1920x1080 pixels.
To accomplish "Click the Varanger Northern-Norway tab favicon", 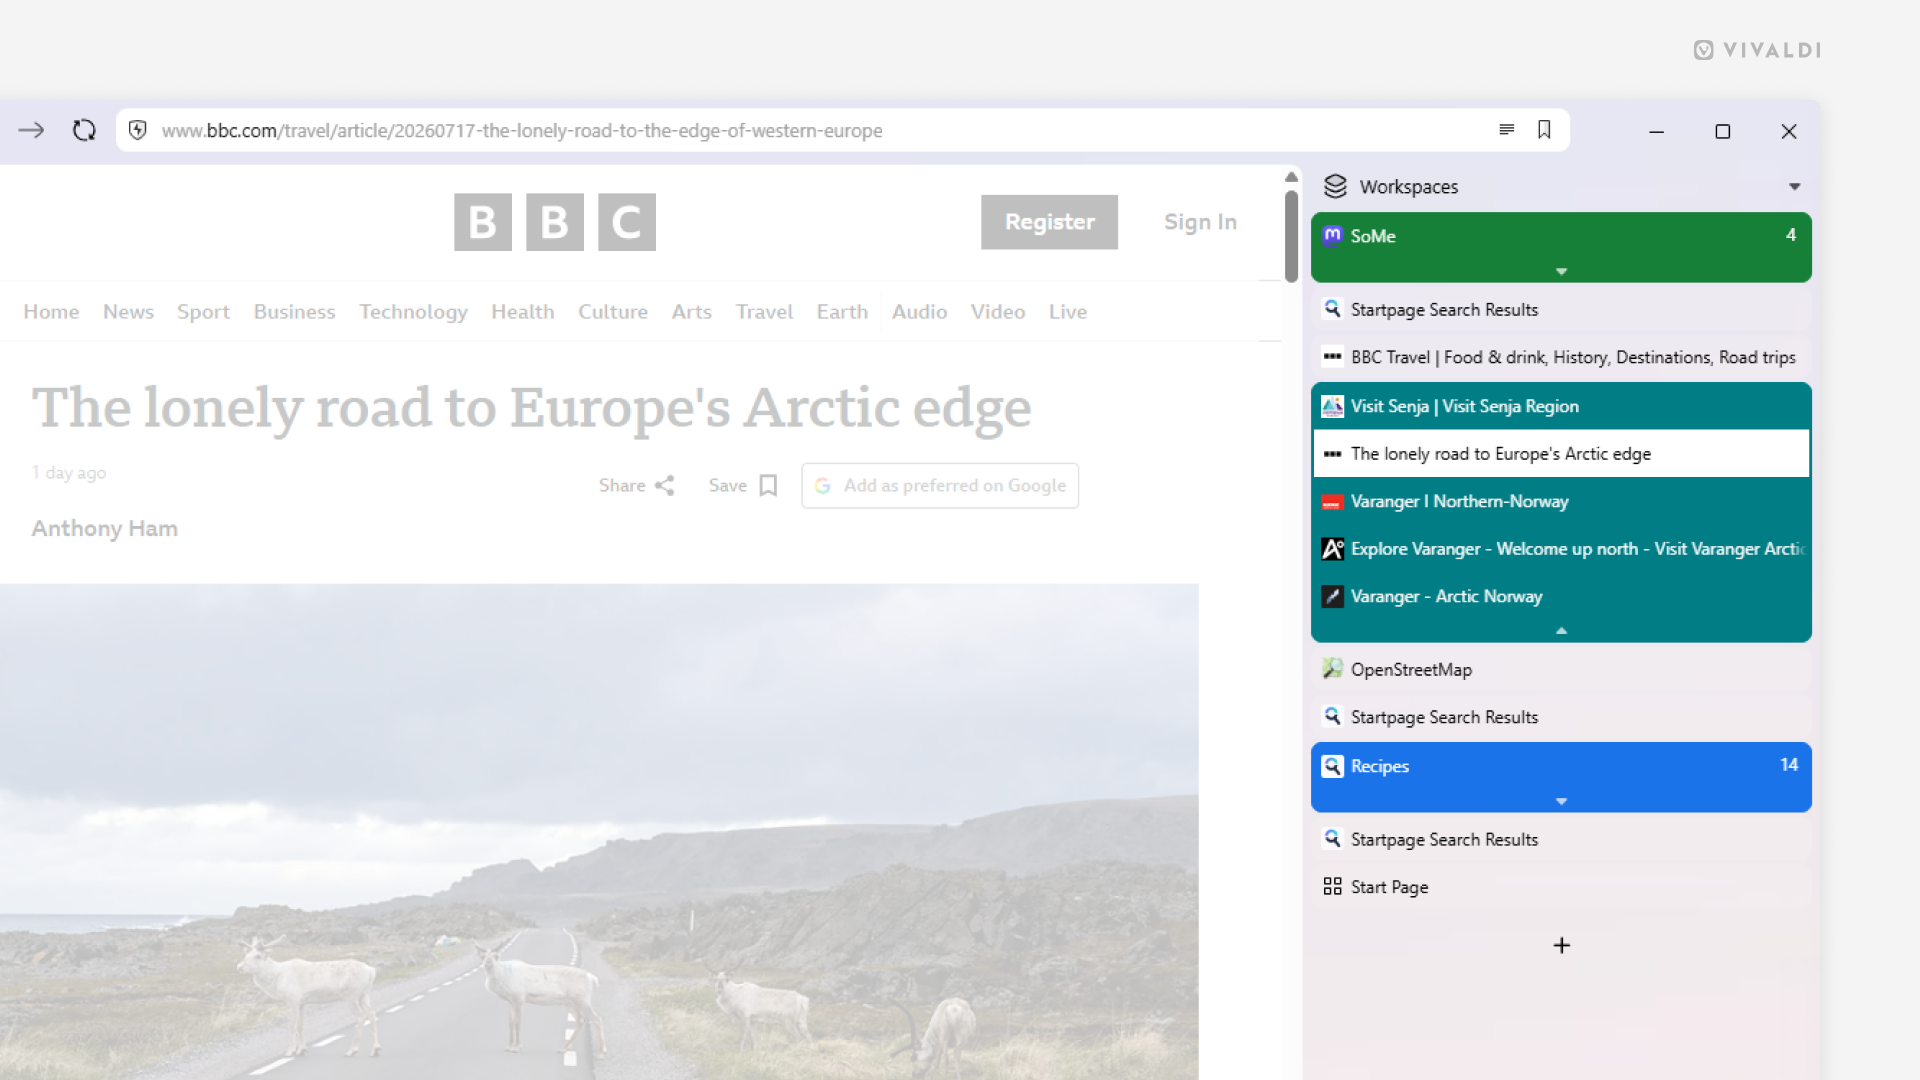I will tap(1332, 501).
